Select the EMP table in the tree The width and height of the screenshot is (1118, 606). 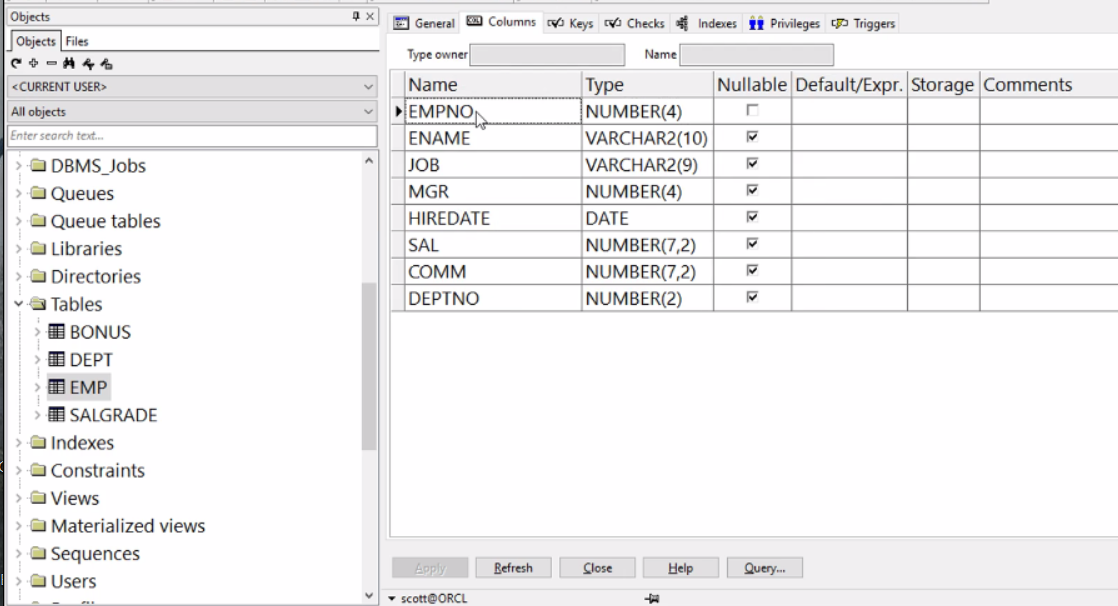coord(88,388)
